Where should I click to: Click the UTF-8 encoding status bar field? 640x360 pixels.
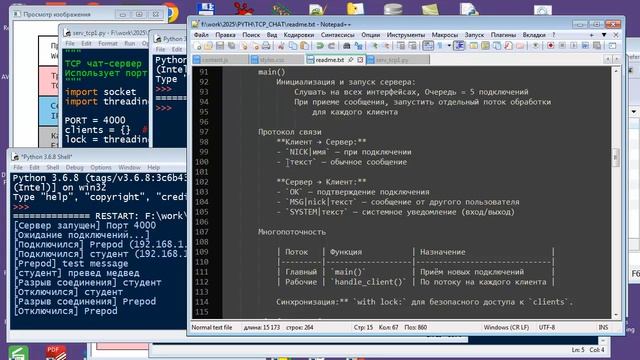click(547, 327)
